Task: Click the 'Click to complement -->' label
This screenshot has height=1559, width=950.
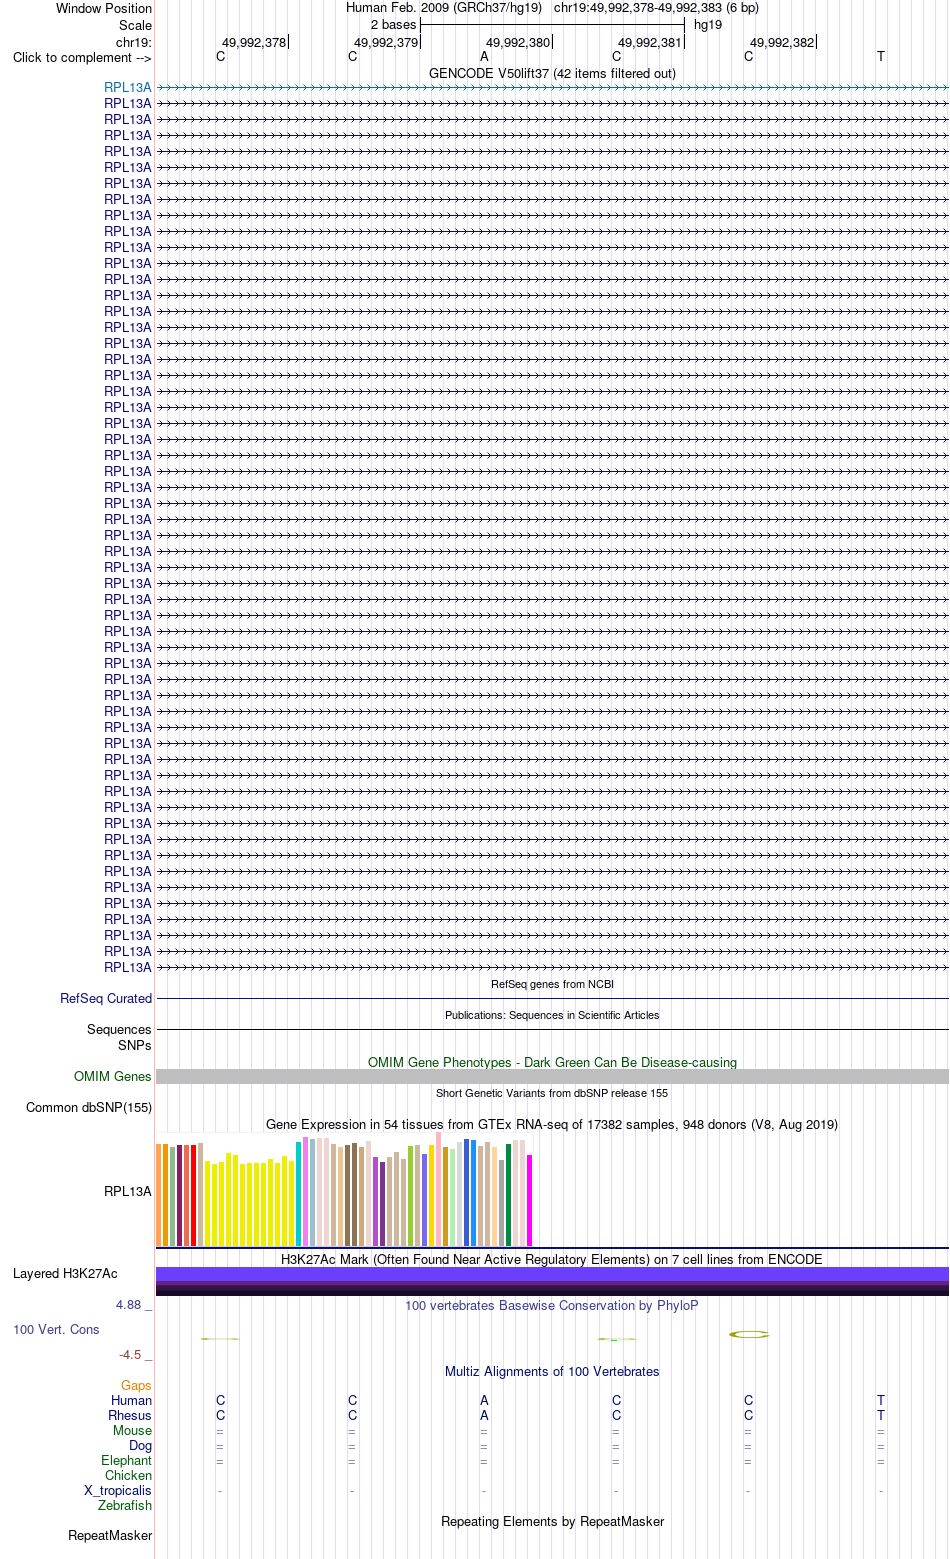Action: pos(82,57)
